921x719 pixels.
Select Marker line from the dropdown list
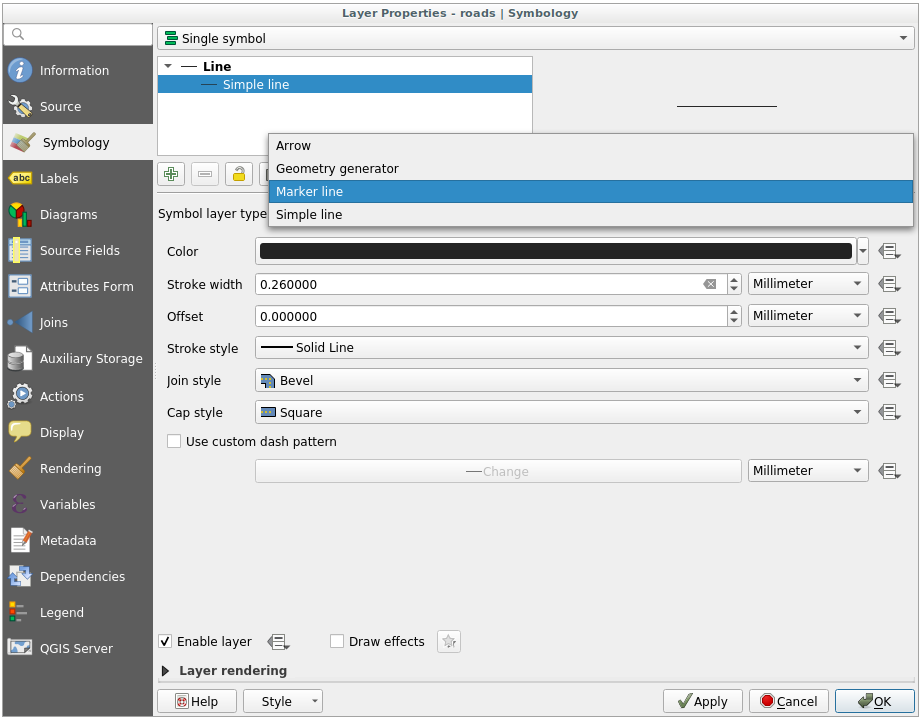pyautogui.click(x=590, y=192)
